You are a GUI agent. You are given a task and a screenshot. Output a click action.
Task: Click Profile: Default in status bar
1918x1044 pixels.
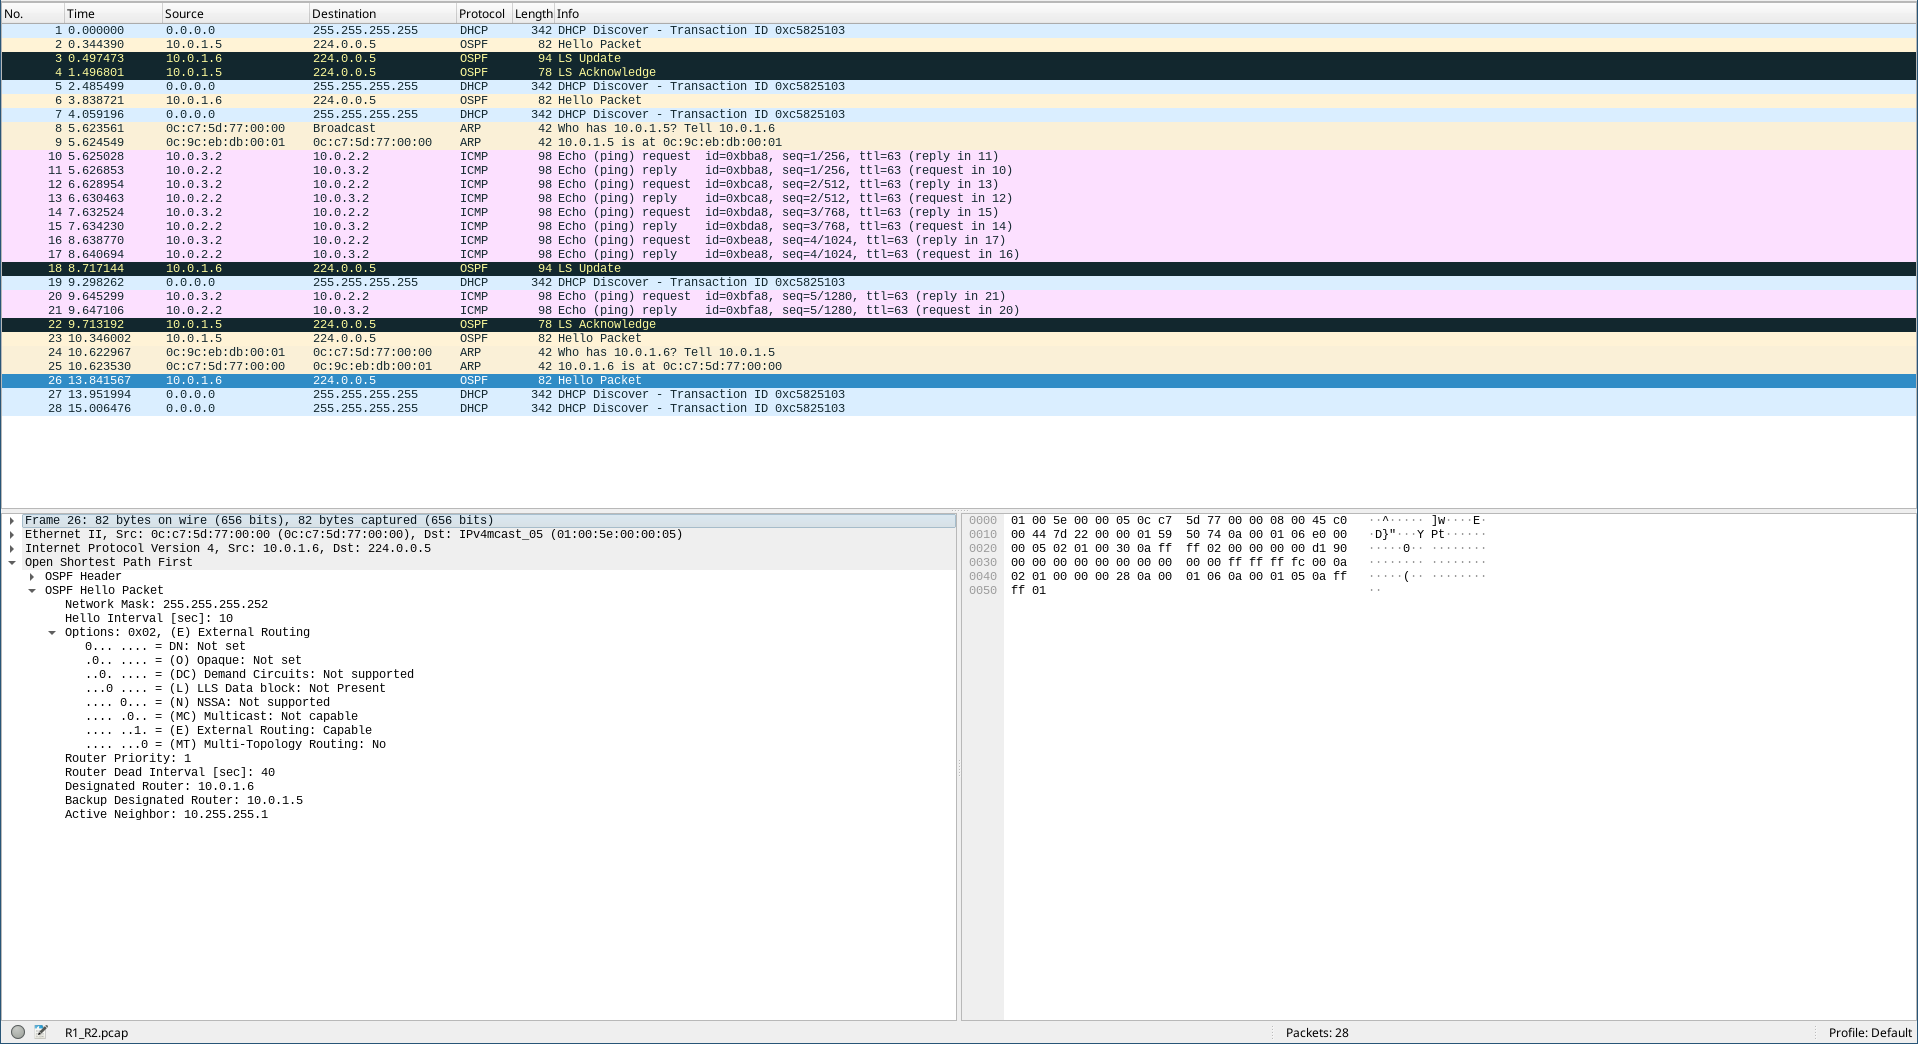(1868, 1033)
